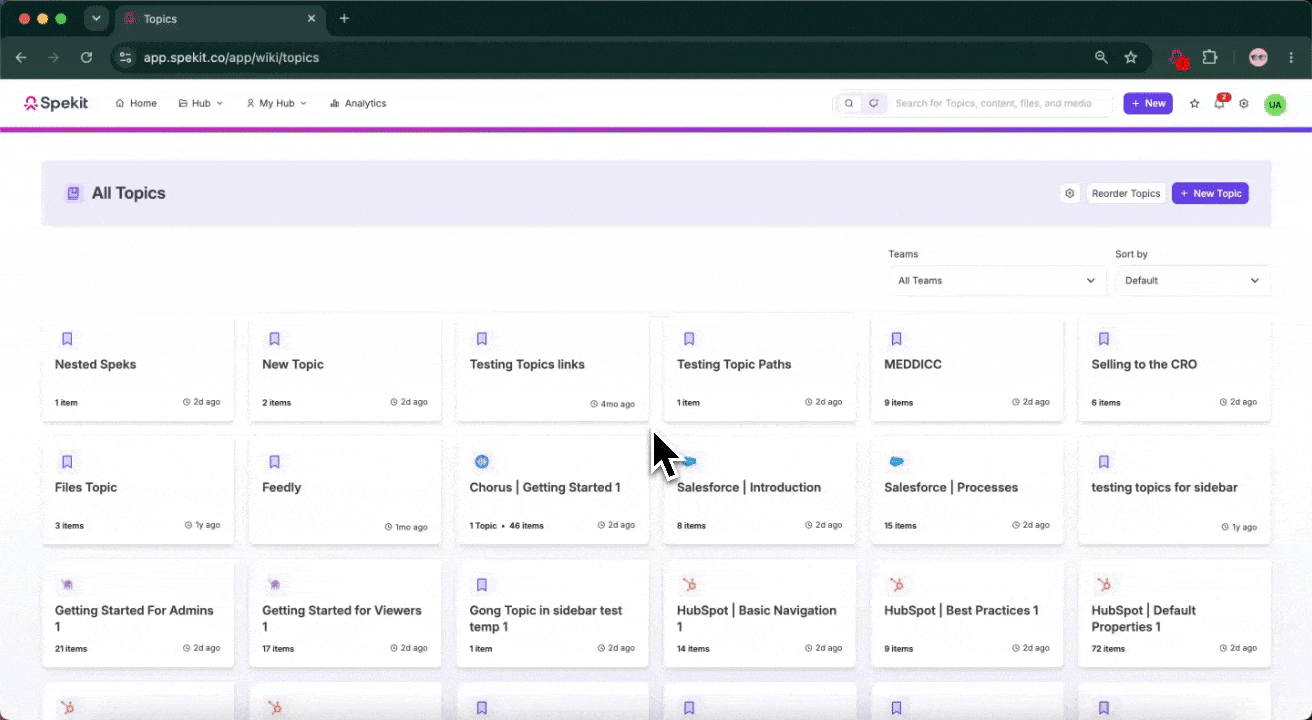Click the bookmark icon on Files Topic card
The width and height of the screenshot is (1312, 720).
point(67,462)
